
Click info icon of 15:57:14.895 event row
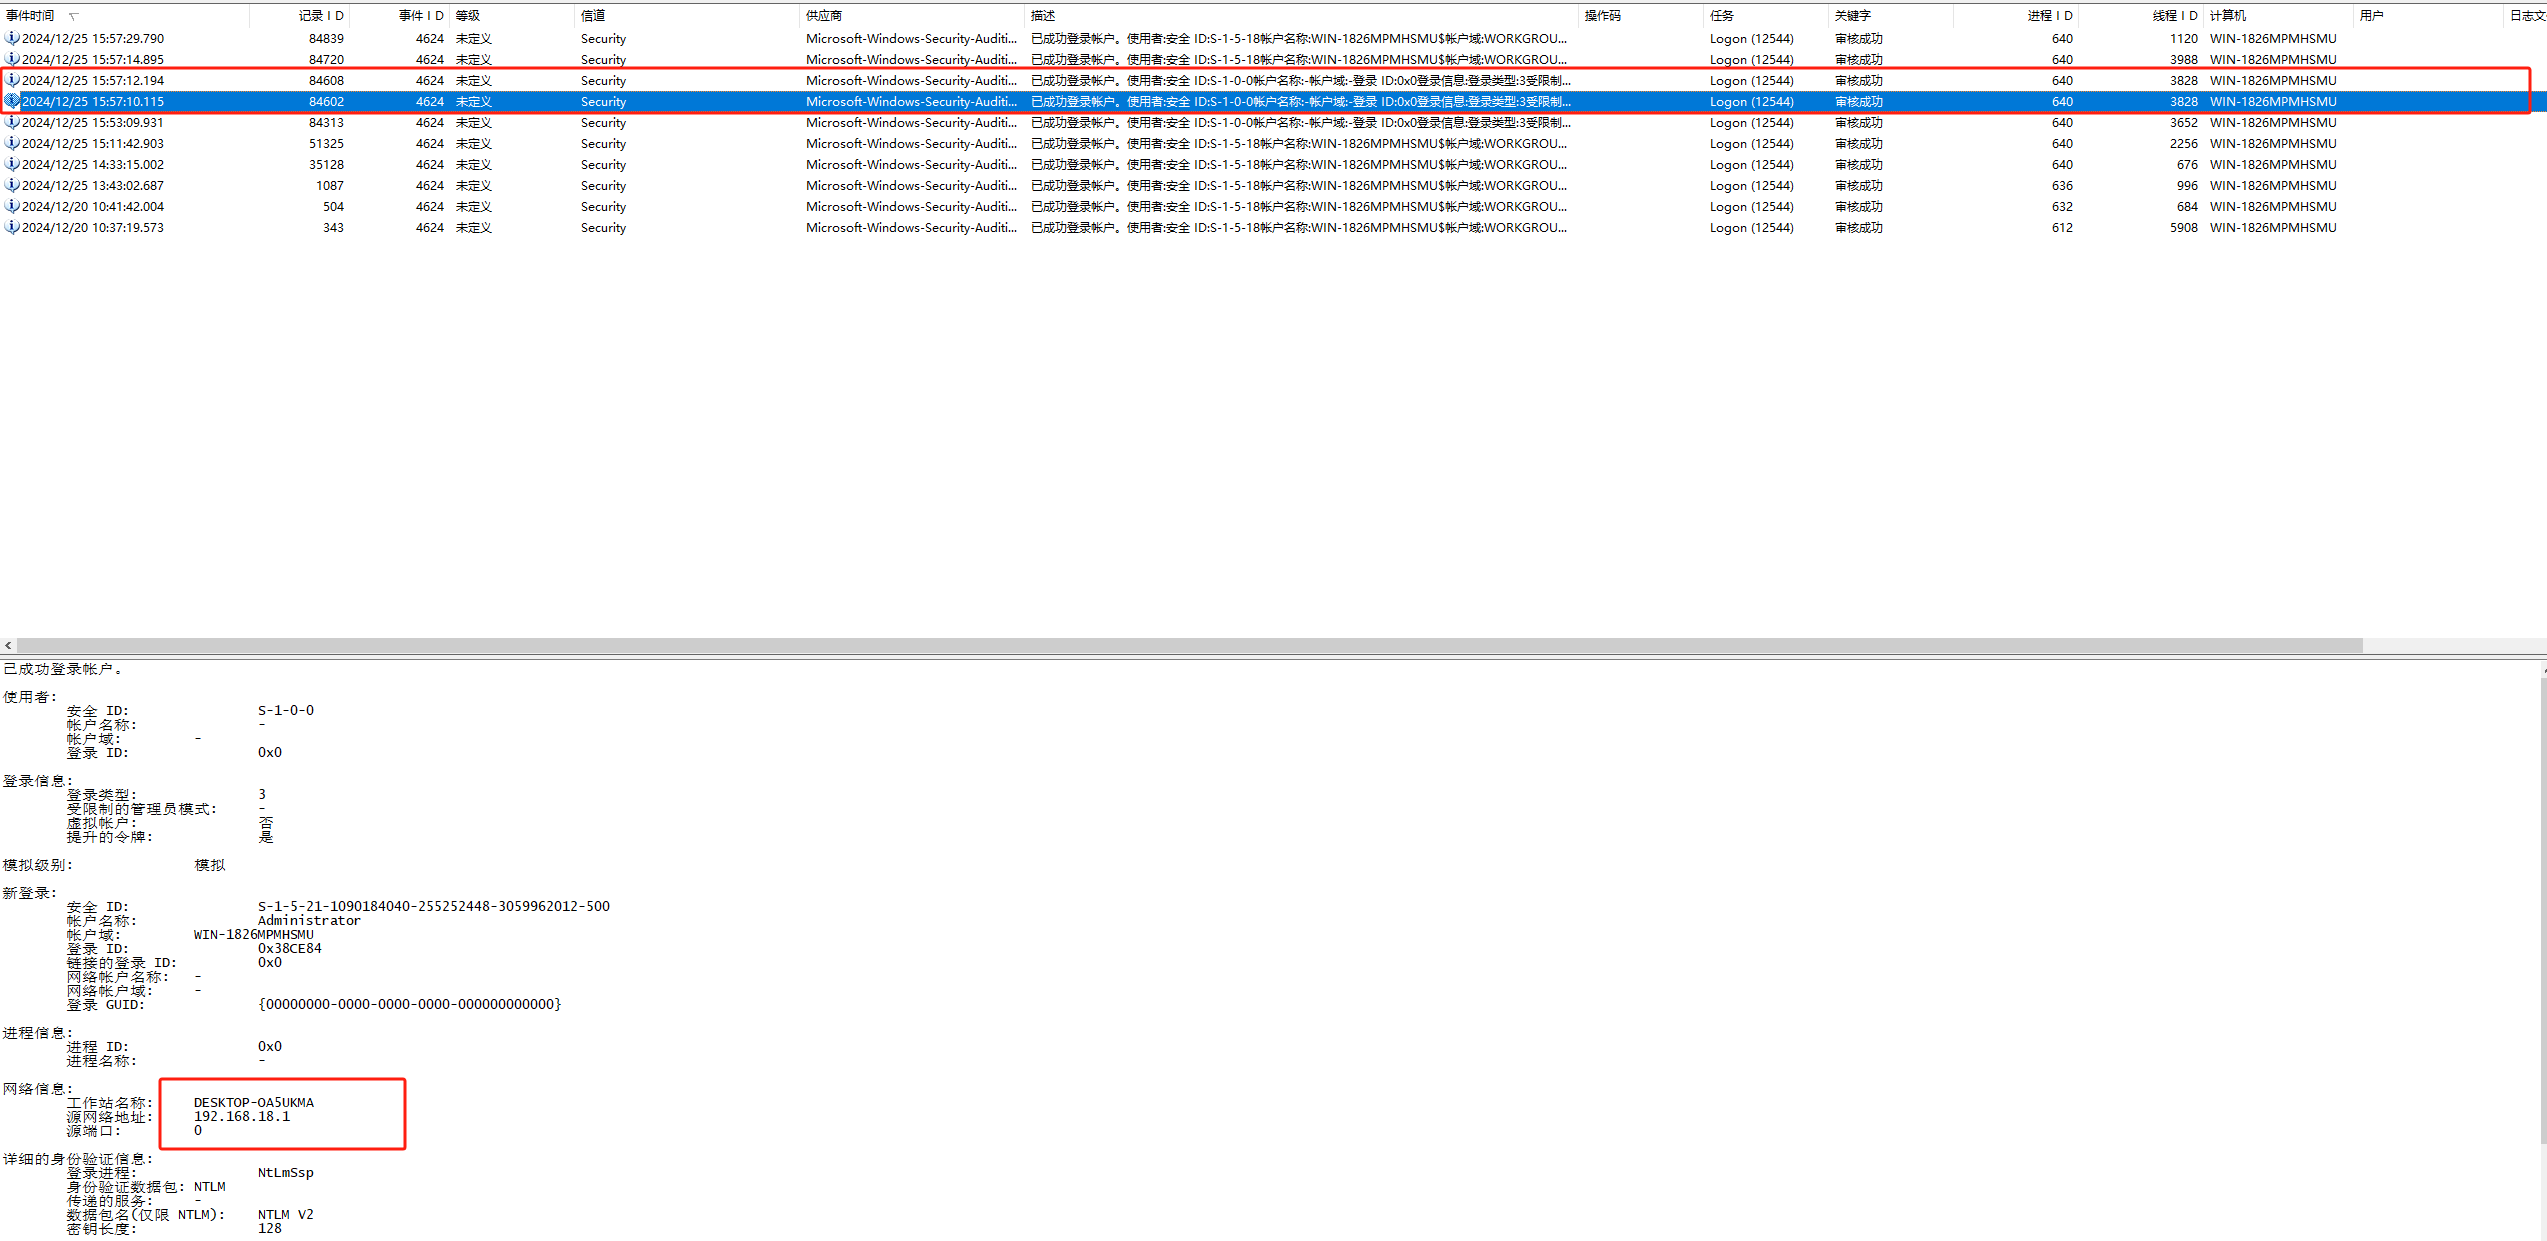coord(11,59)
